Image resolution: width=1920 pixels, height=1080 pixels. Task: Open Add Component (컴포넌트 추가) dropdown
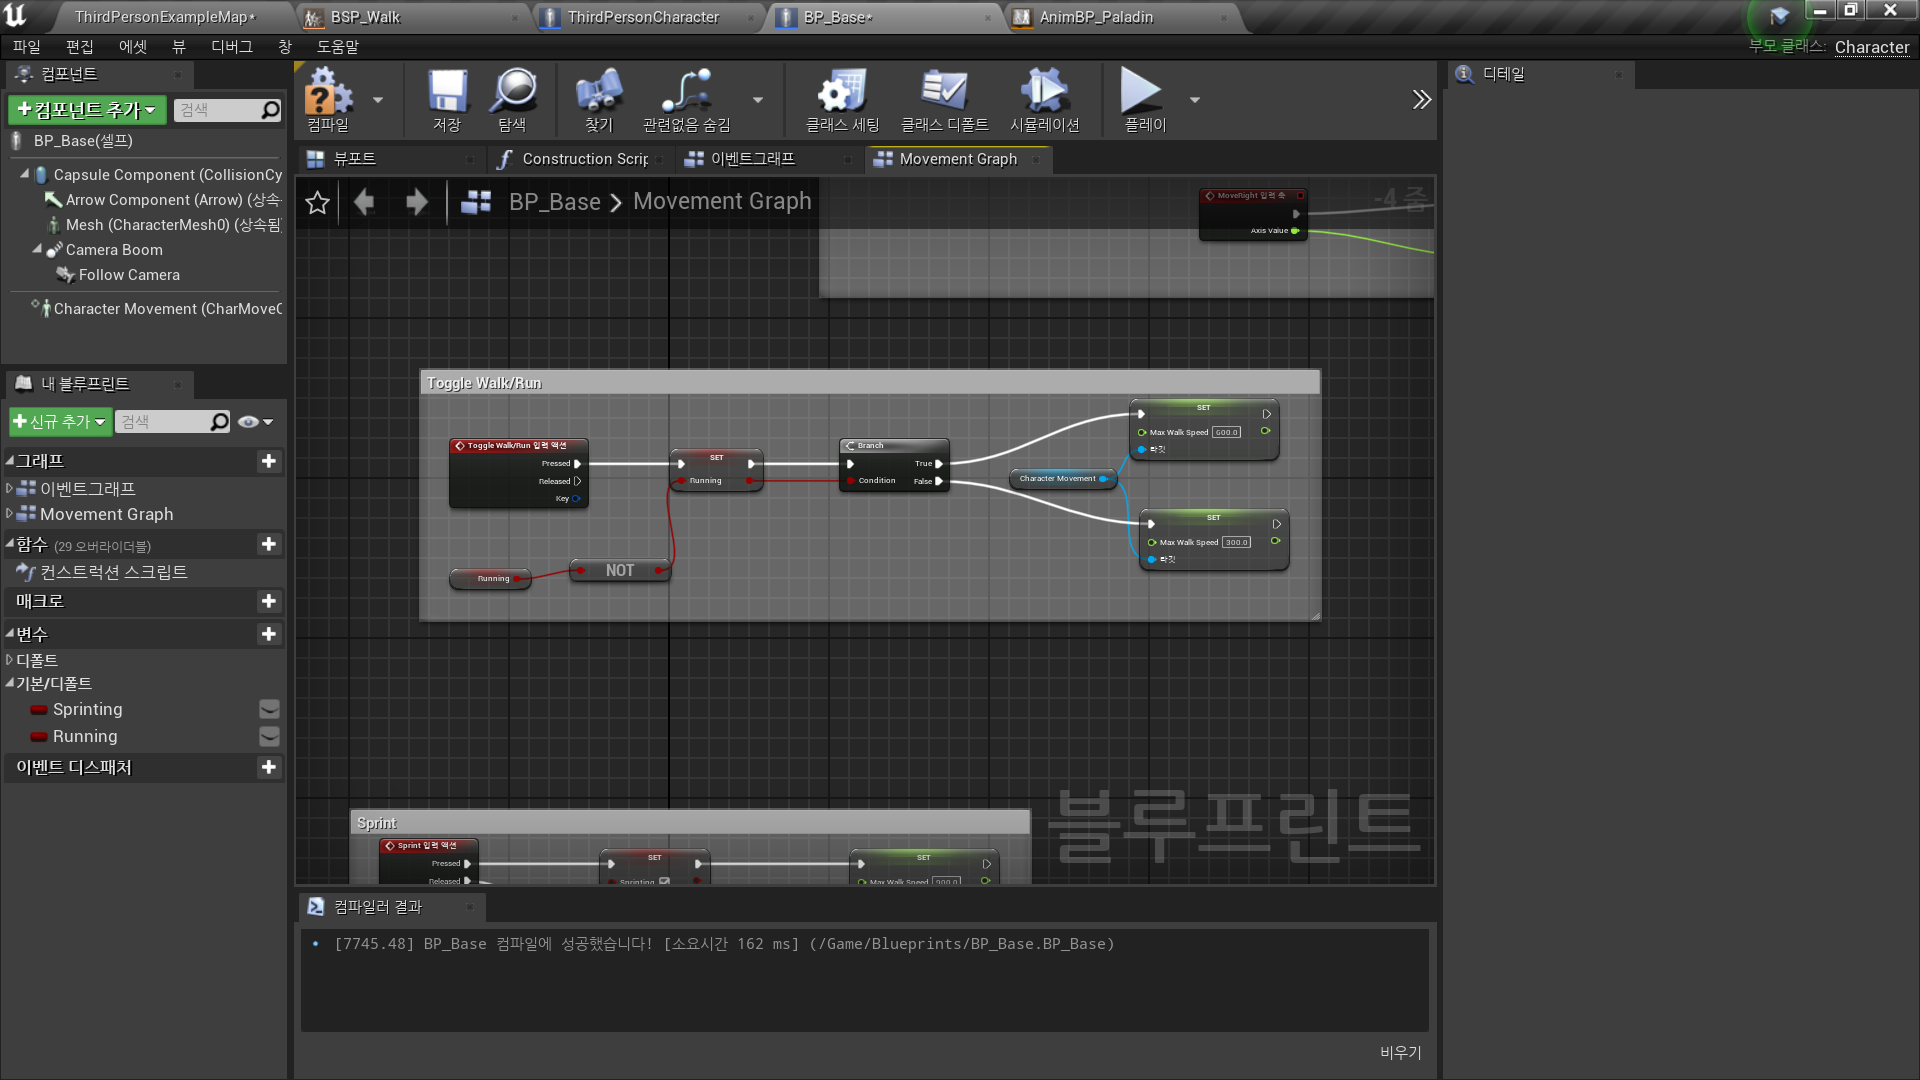pos(87,110)
